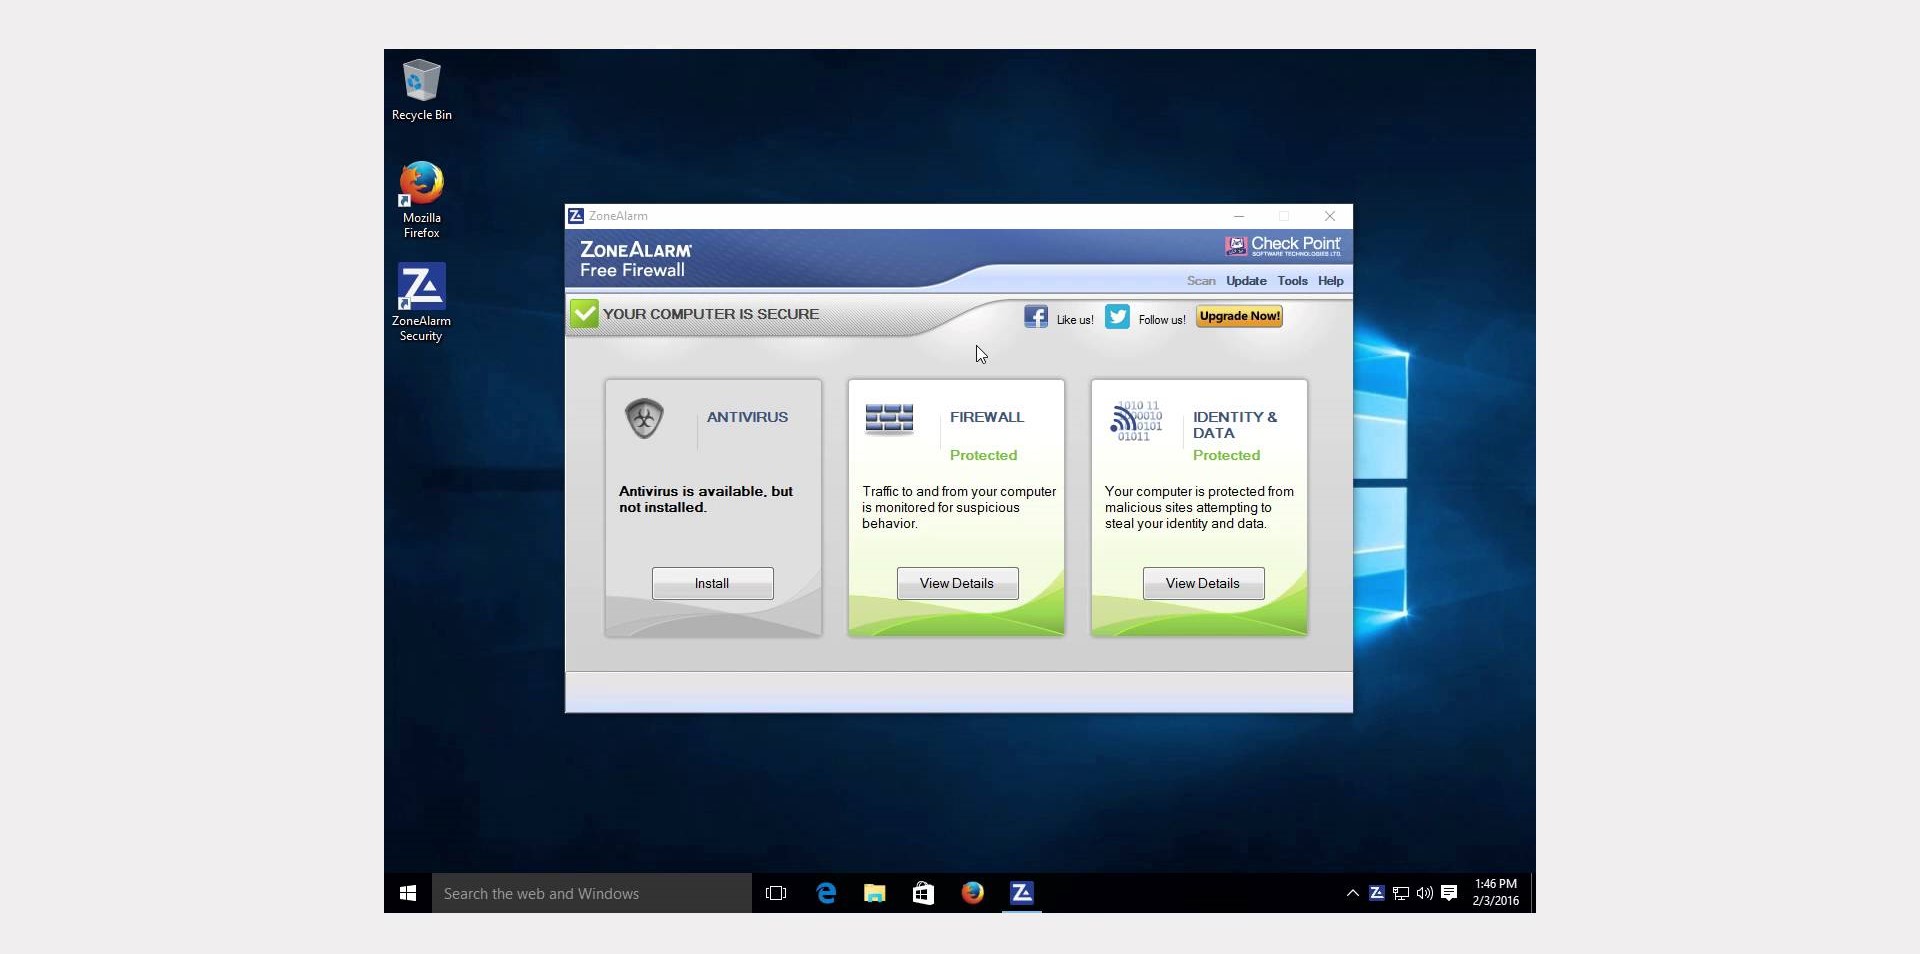Viewport: 1920px width, 954px height.
Task: Click the Install antivirus button
Action: 712,583
